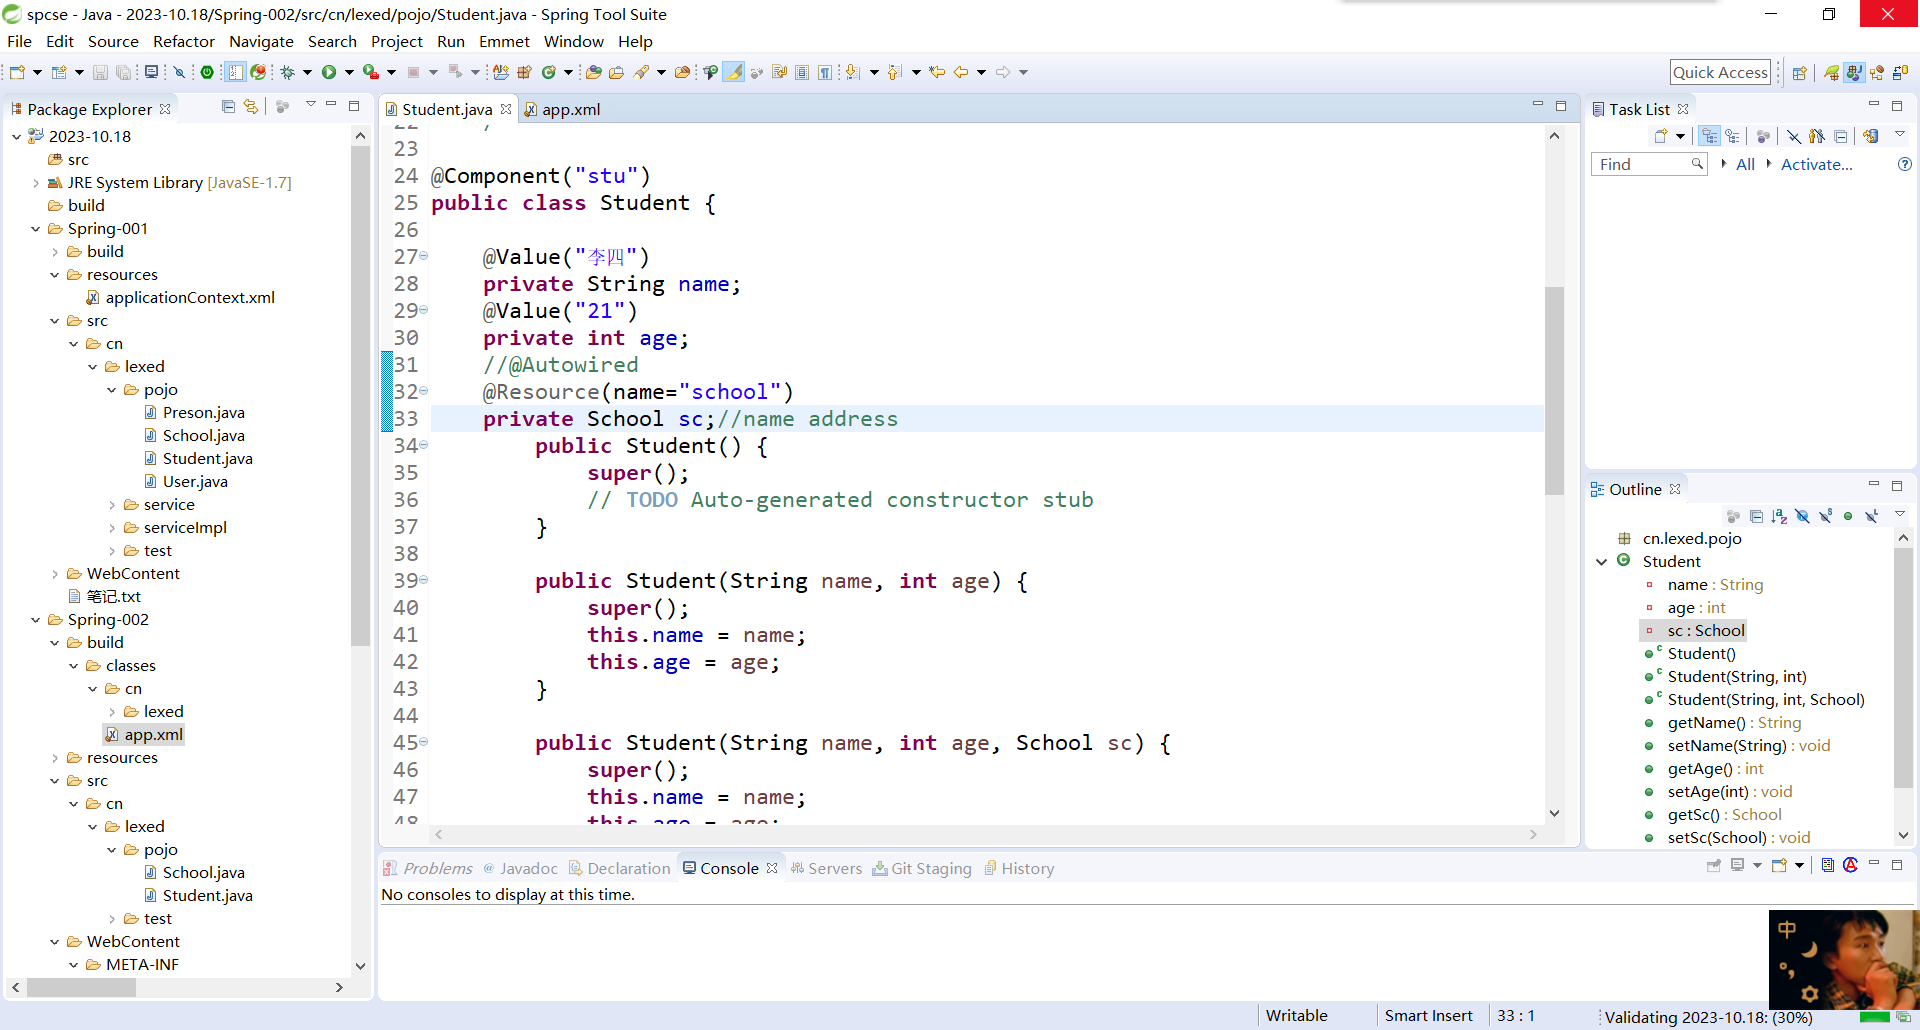The width and height of the screenshot is (1920, 1030).
Task: Collapse the Student class in Outline
Action: pos(1602,562)
